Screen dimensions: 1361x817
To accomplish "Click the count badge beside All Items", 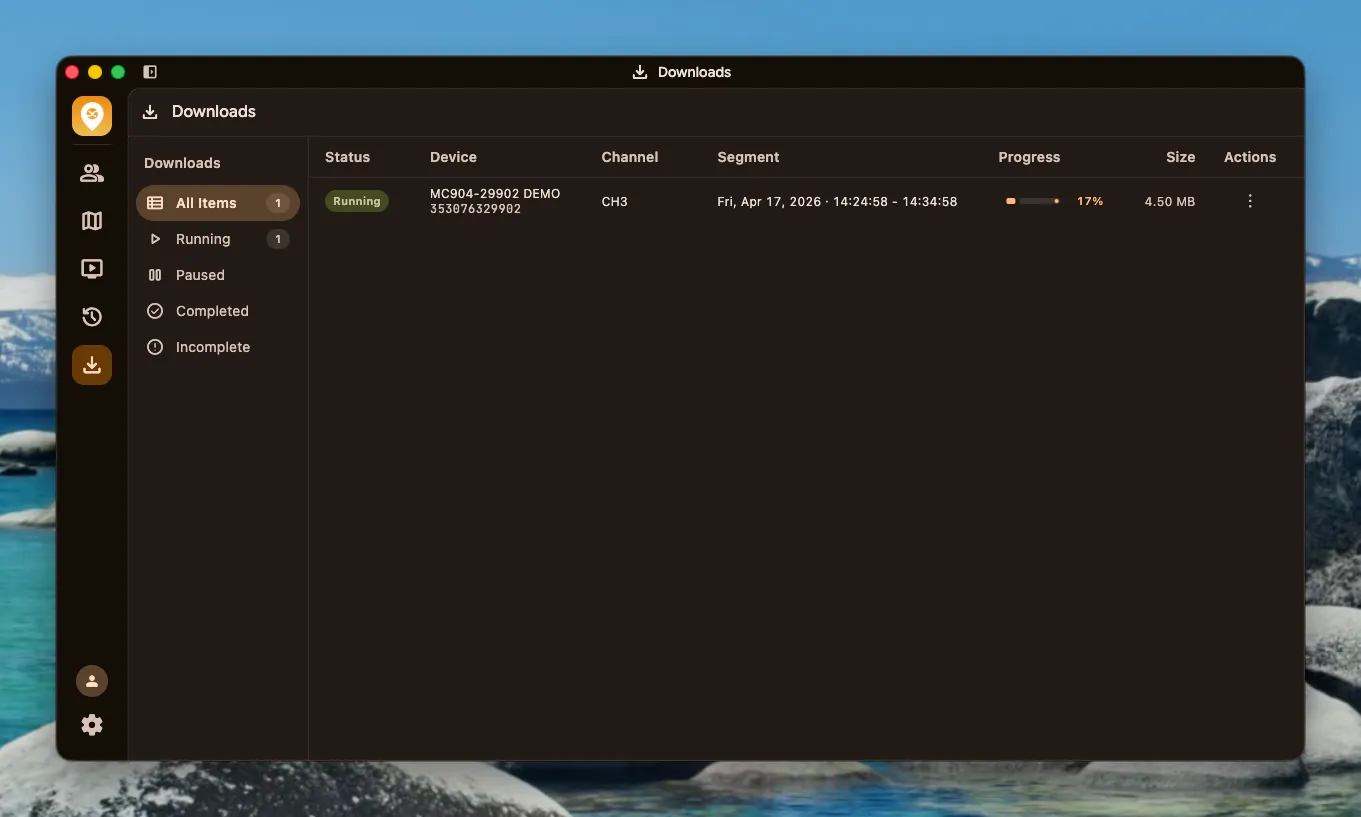I will pyautogui.click(x=278, y=203).
